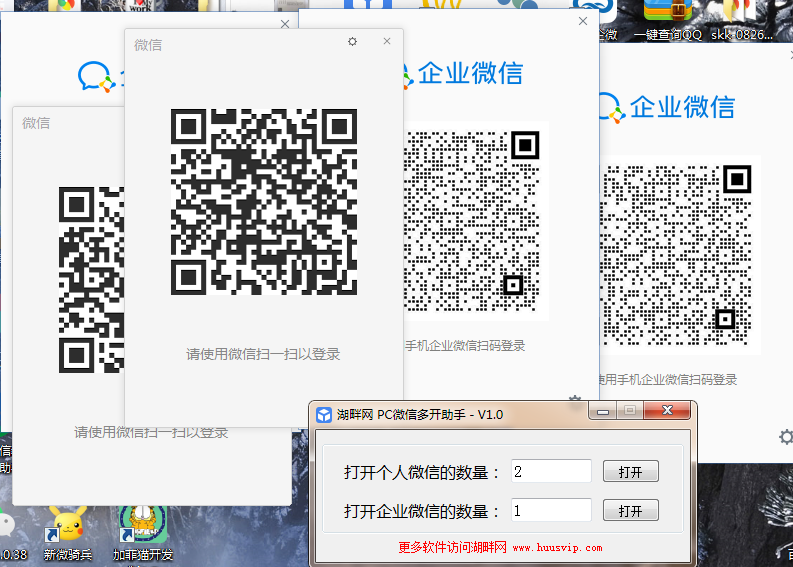The height and width of the screenshot is (567, 793).
Task: Click the front WeChat login QR code
Action: 264,202
